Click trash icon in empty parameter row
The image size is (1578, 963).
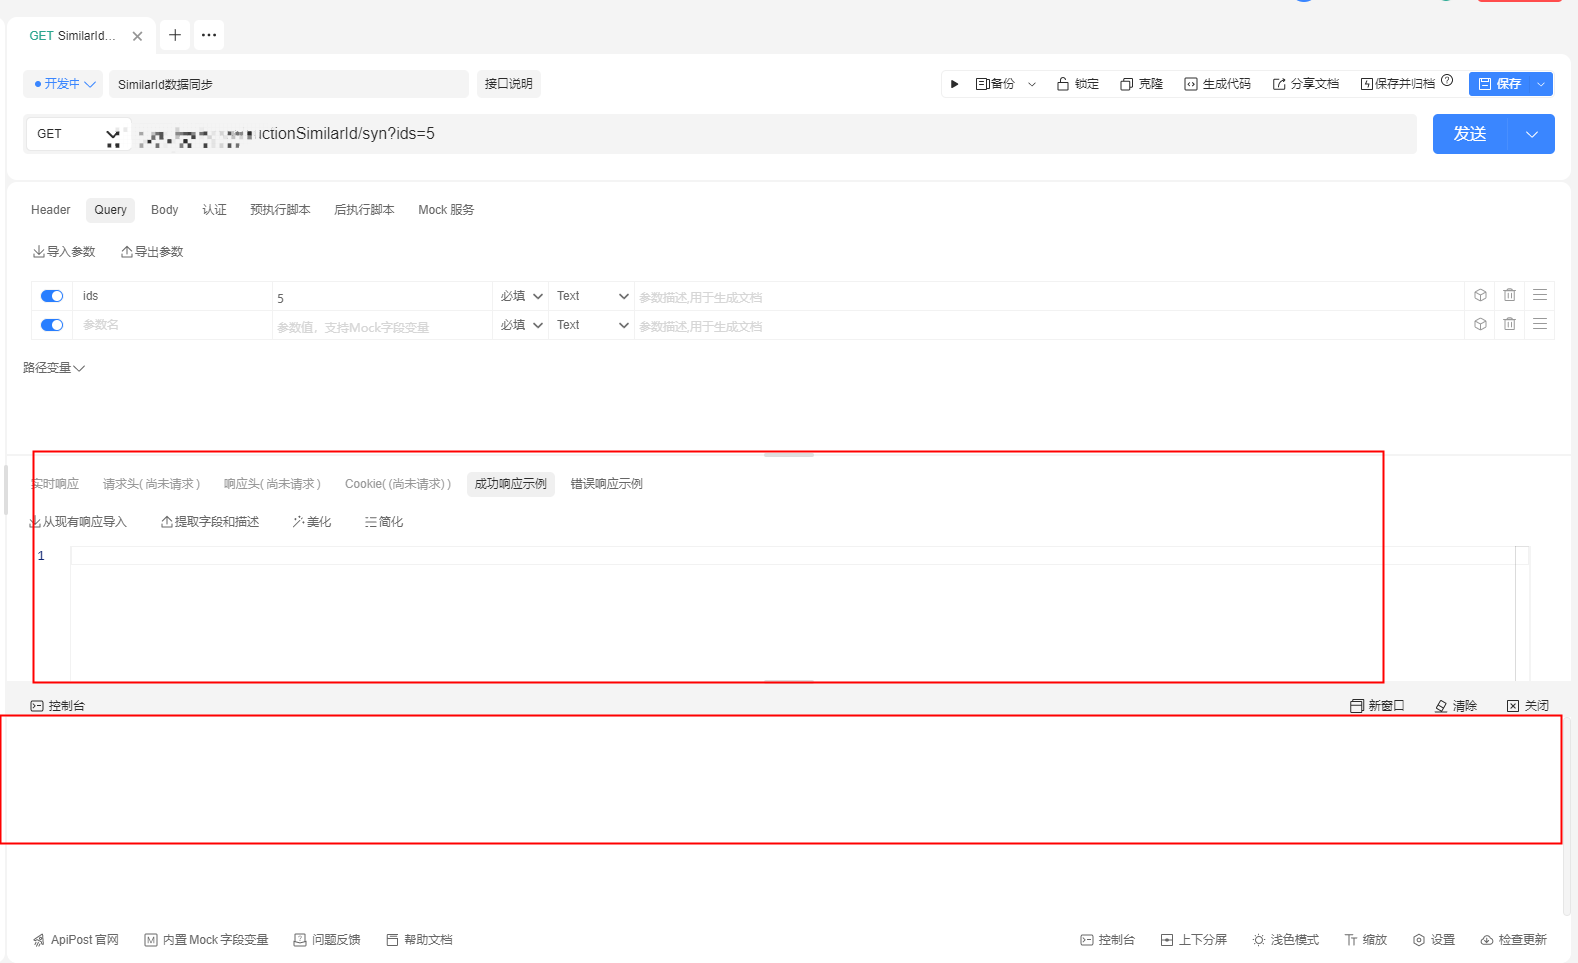pyautogui.click(x=1510, y=324)
